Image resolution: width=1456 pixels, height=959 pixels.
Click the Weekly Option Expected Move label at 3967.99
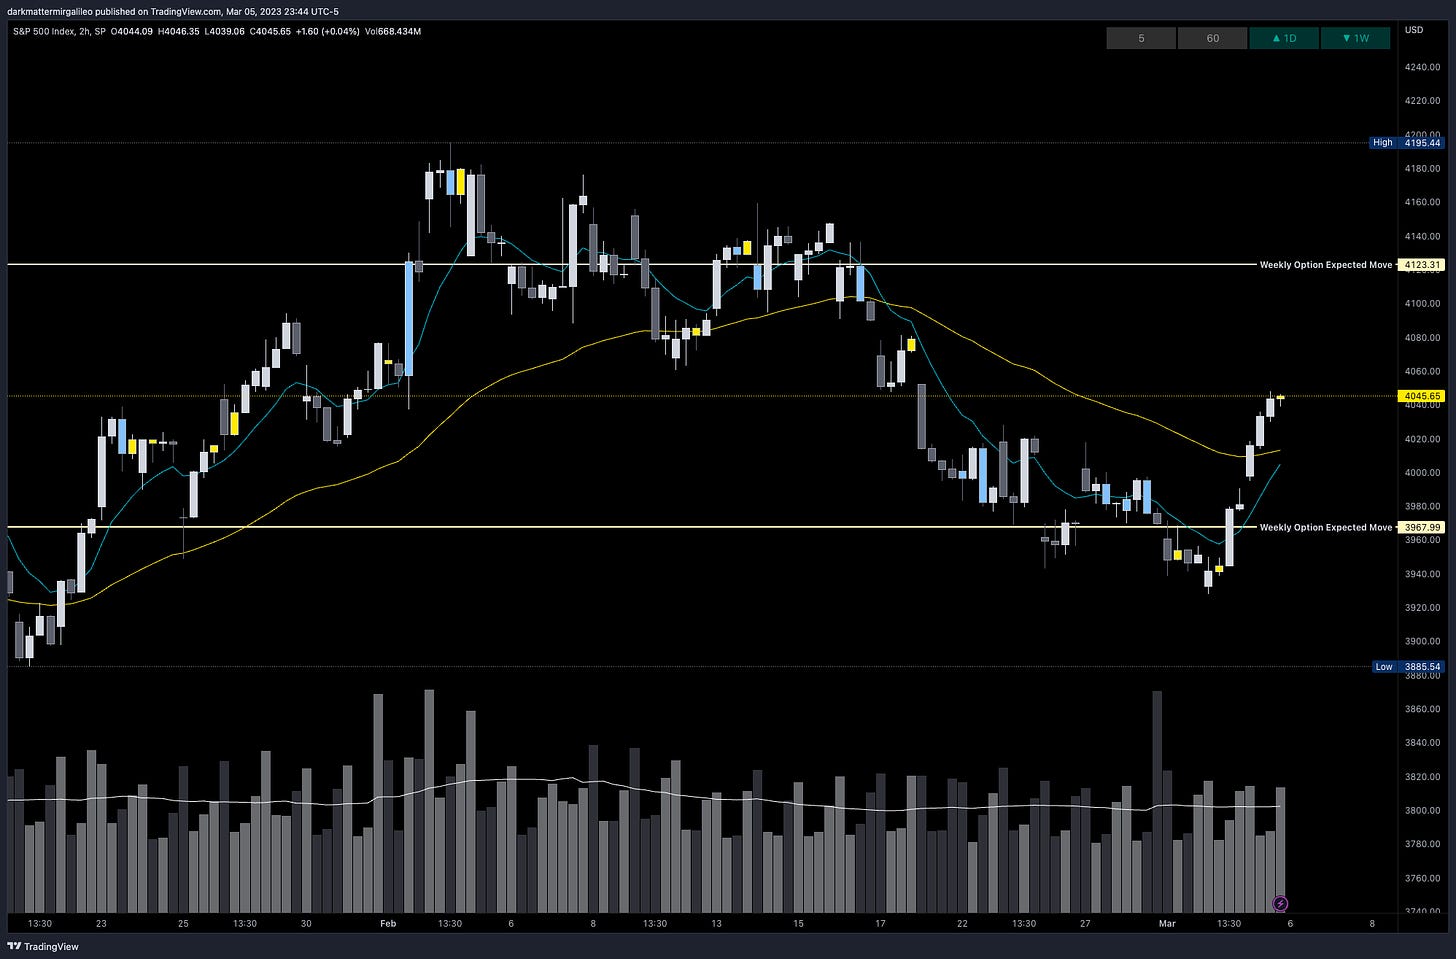[x=1325, y=527]
